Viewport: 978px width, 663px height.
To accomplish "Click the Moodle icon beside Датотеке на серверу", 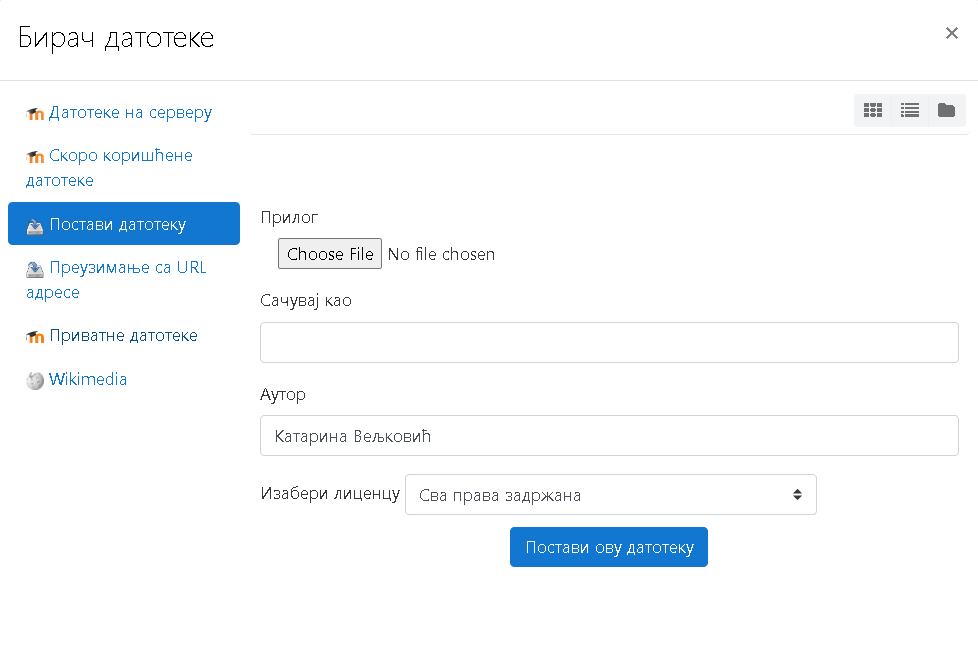I will [x=35, y=114].
